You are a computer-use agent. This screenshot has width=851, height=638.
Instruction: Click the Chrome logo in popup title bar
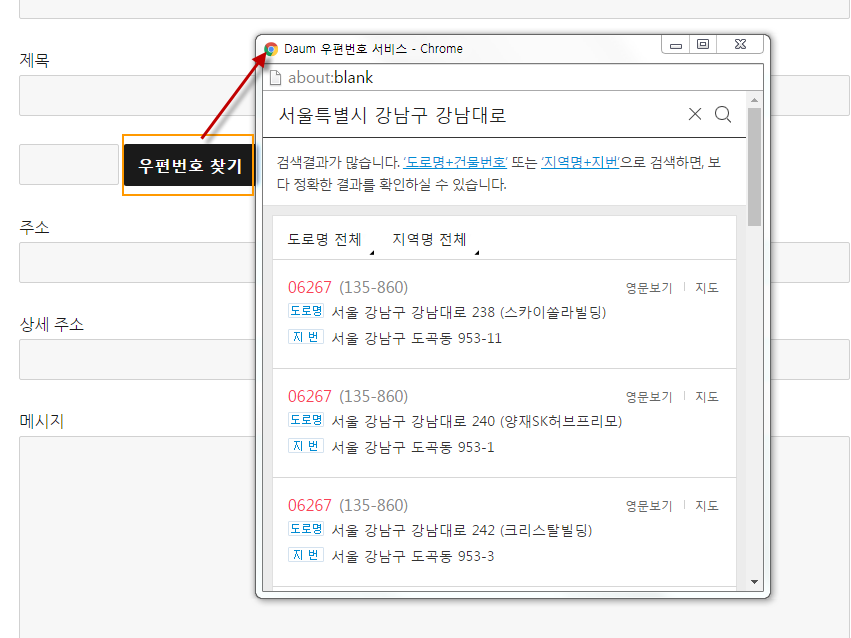271,49
